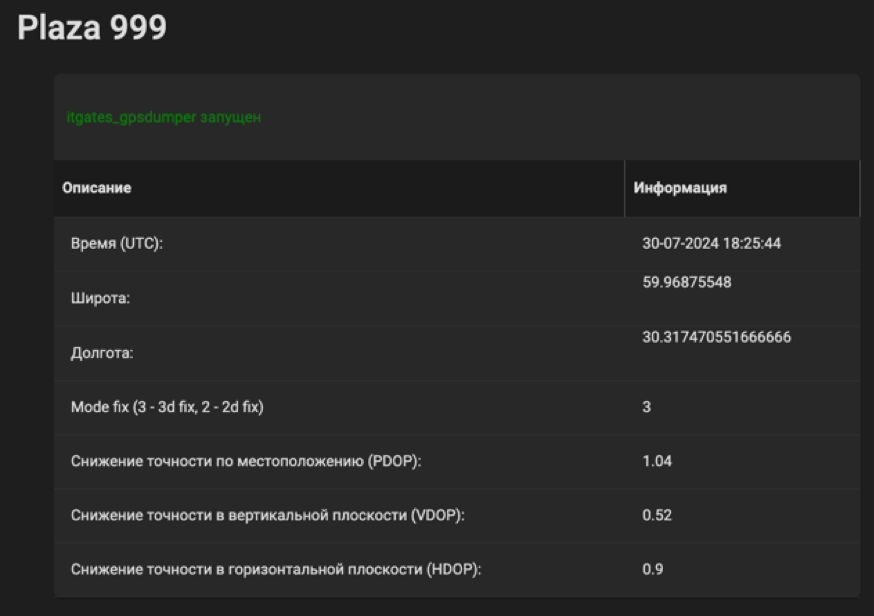Click the VDOP description label
This screenshot has height=616, width=874.
268,515
